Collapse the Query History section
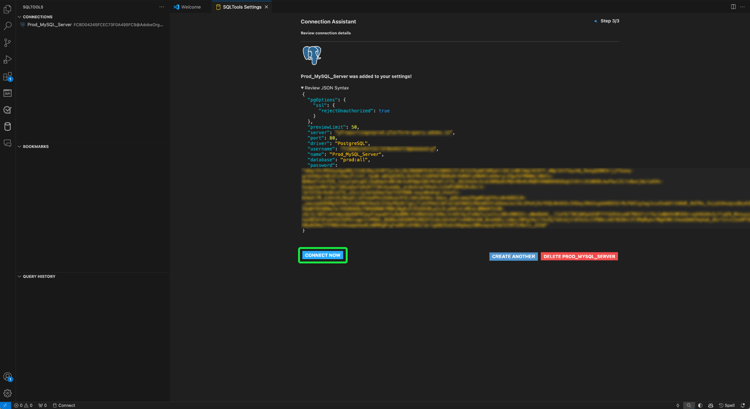This screenshot has height=409, width=750. 37,276
